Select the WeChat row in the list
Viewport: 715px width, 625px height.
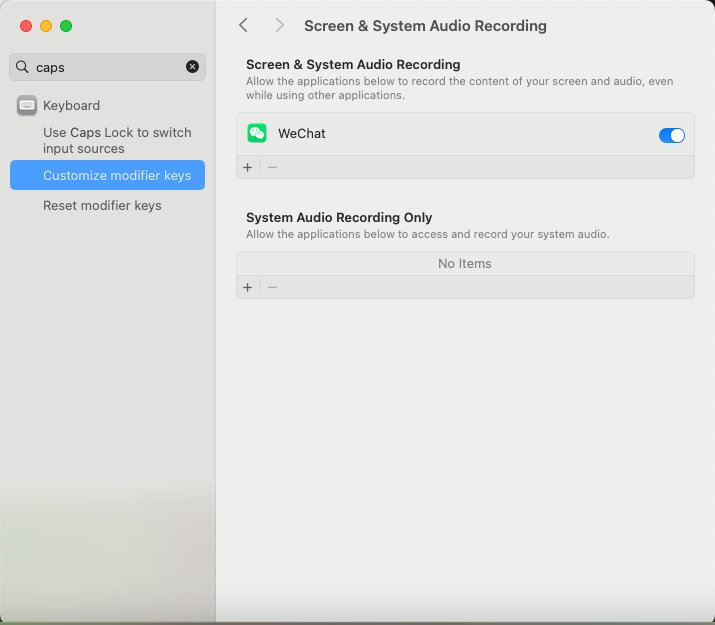pyautogui.click(x=450, y=134)
